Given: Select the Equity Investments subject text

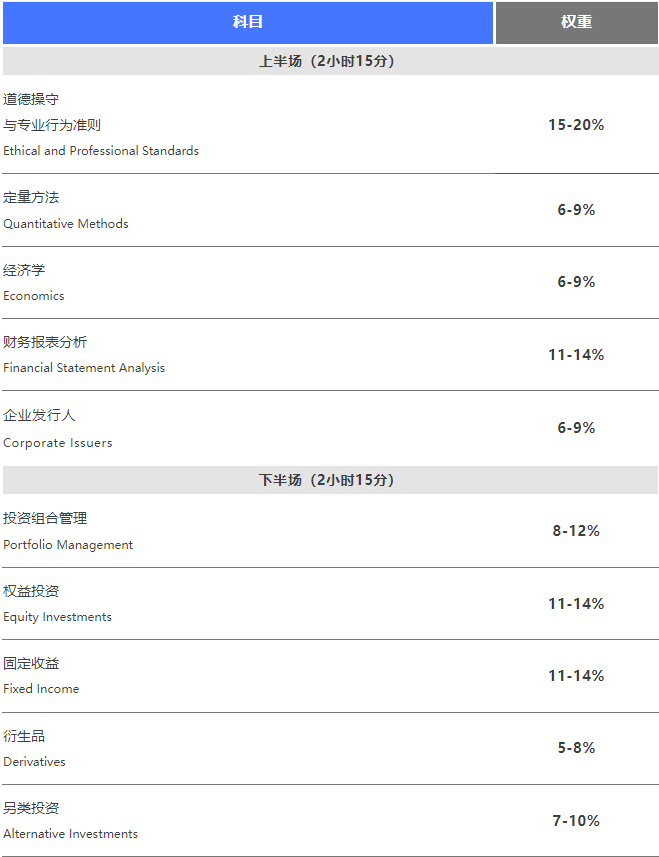Looking at the screenshot, I should (x=57, y=617).
